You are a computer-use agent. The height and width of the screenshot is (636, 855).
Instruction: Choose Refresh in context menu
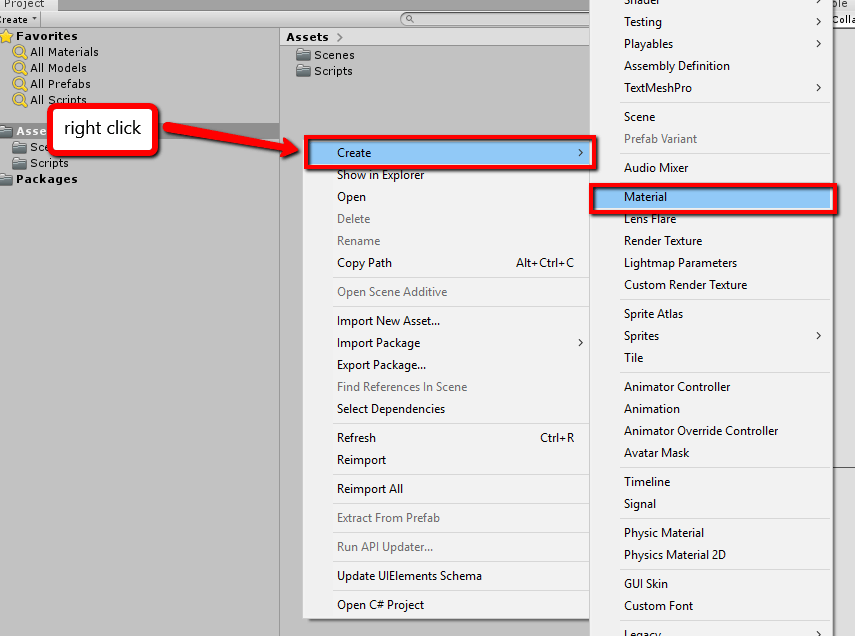[356, 438]
